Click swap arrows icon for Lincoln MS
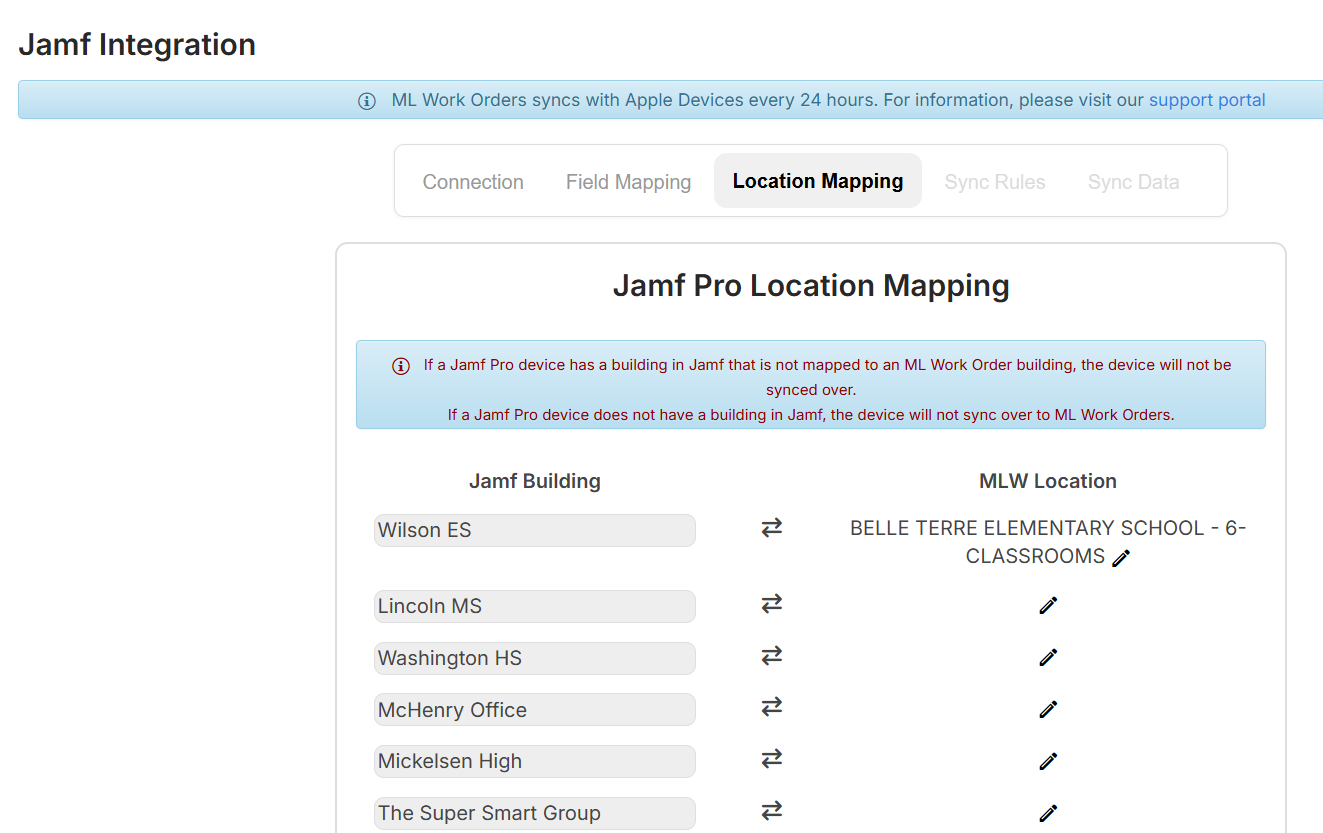 (771, 603)
